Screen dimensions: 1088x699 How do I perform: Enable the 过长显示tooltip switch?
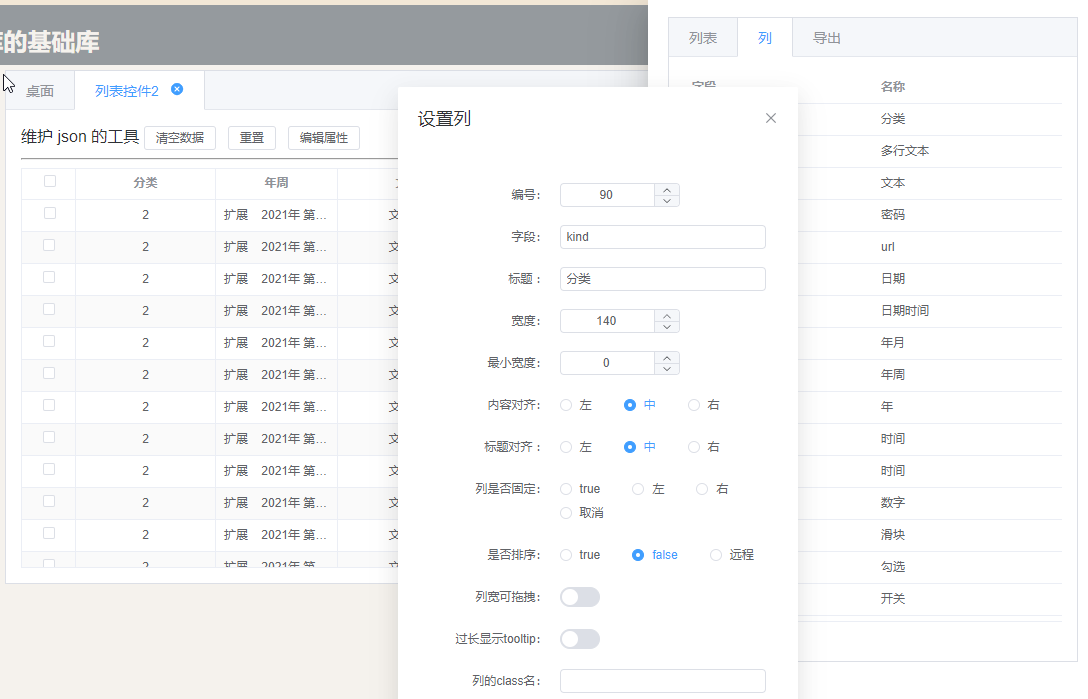tap(580, 638)
